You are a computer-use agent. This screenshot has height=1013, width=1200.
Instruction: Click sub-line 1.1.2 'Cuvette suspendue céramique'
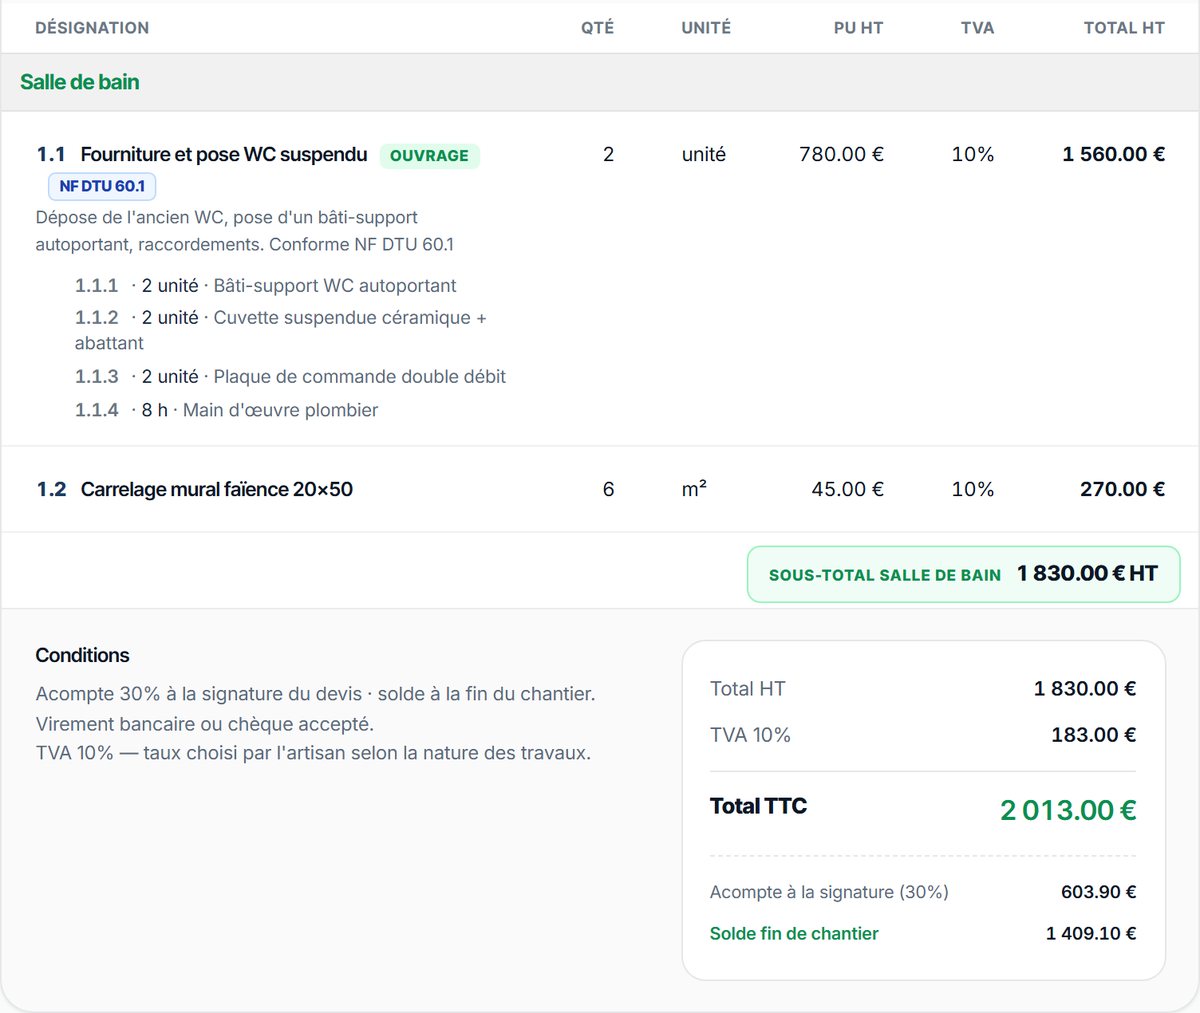point(281,330)
